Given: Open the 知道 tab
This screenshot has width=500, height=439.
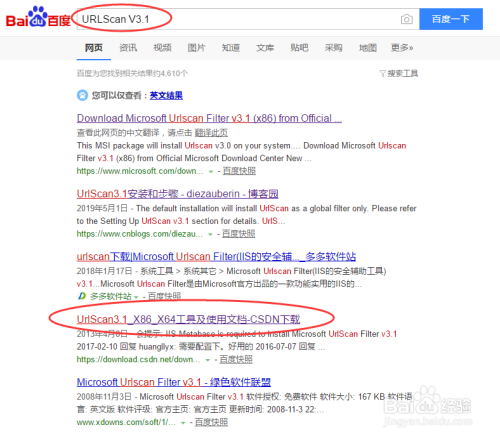Looking at the screenshot, I should (x=231, y=48).
